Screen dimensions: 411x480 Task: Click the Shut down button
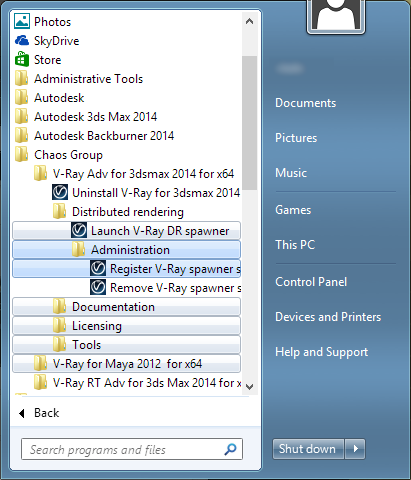(308, 449)
